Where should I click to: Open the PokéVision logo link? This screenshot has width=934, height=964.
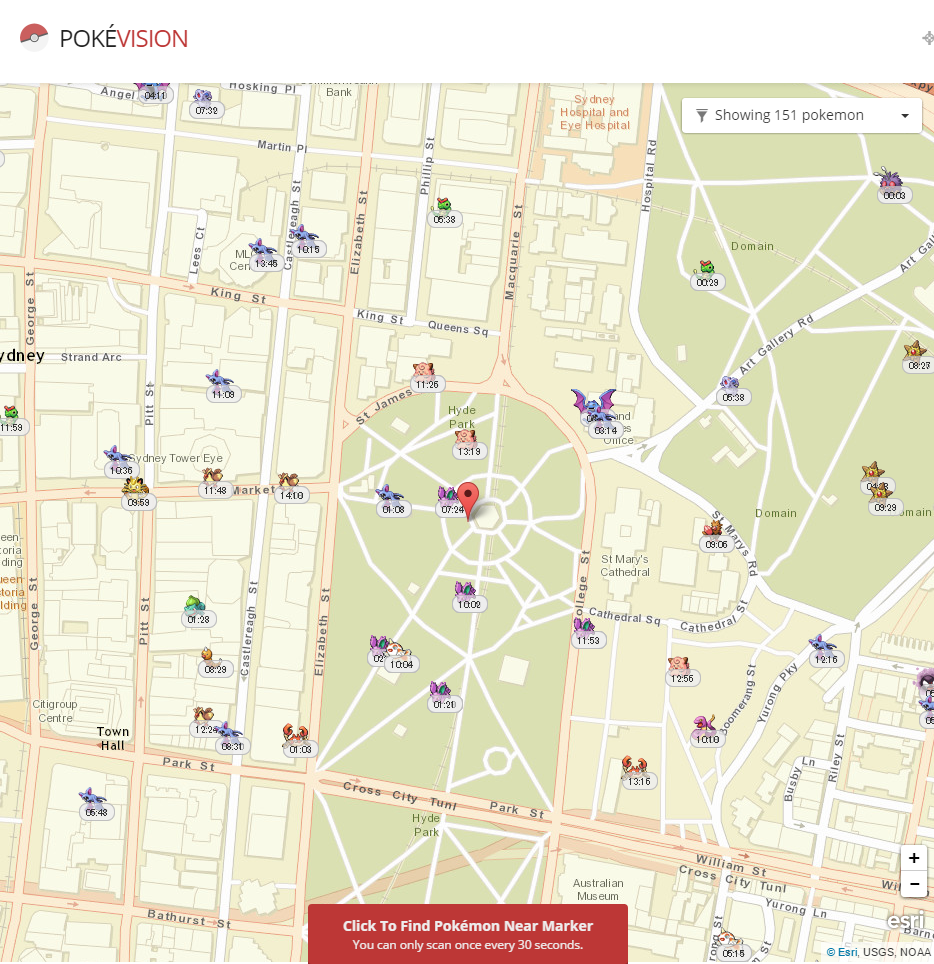[103, 38]
